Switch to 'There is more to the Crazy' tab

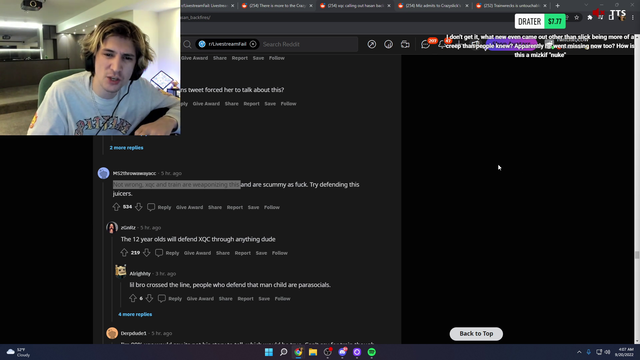pos(278,6)
